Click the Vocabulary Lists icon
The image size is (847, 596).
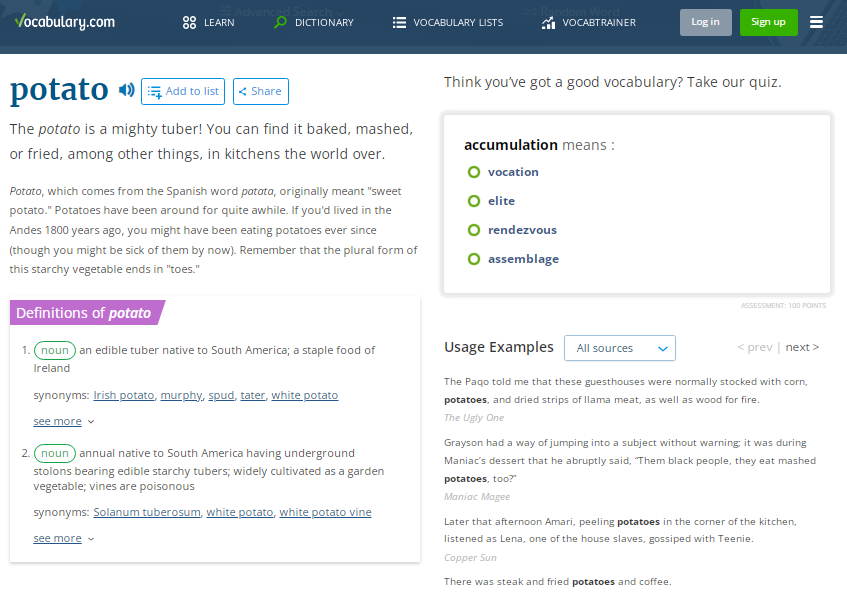point(399,22)
